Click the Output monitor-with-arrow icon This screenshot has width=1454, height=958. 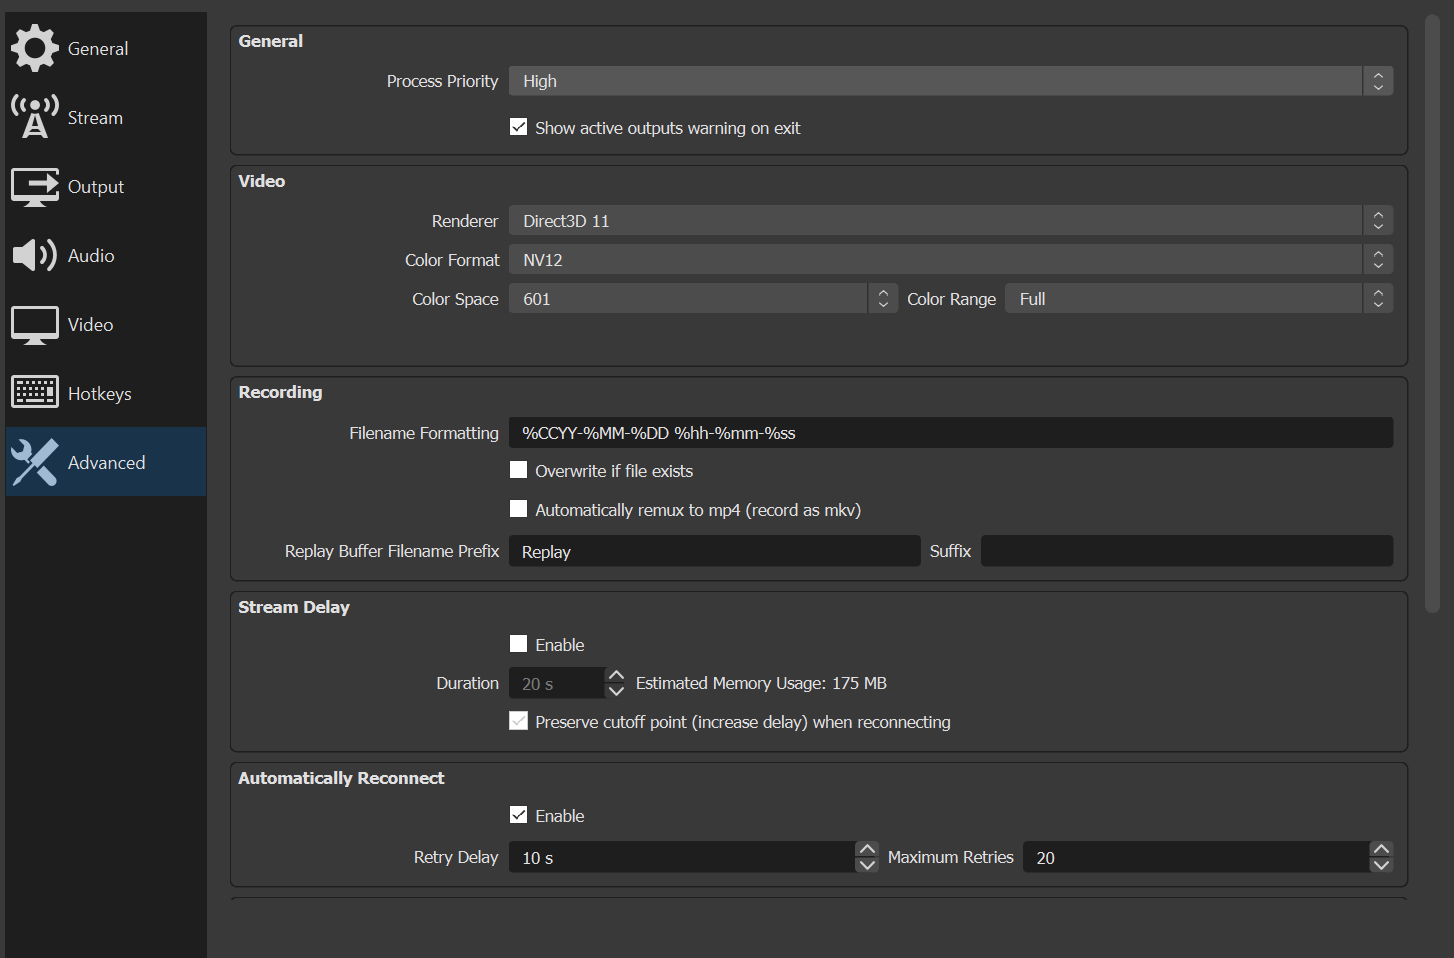pos(34,186)
